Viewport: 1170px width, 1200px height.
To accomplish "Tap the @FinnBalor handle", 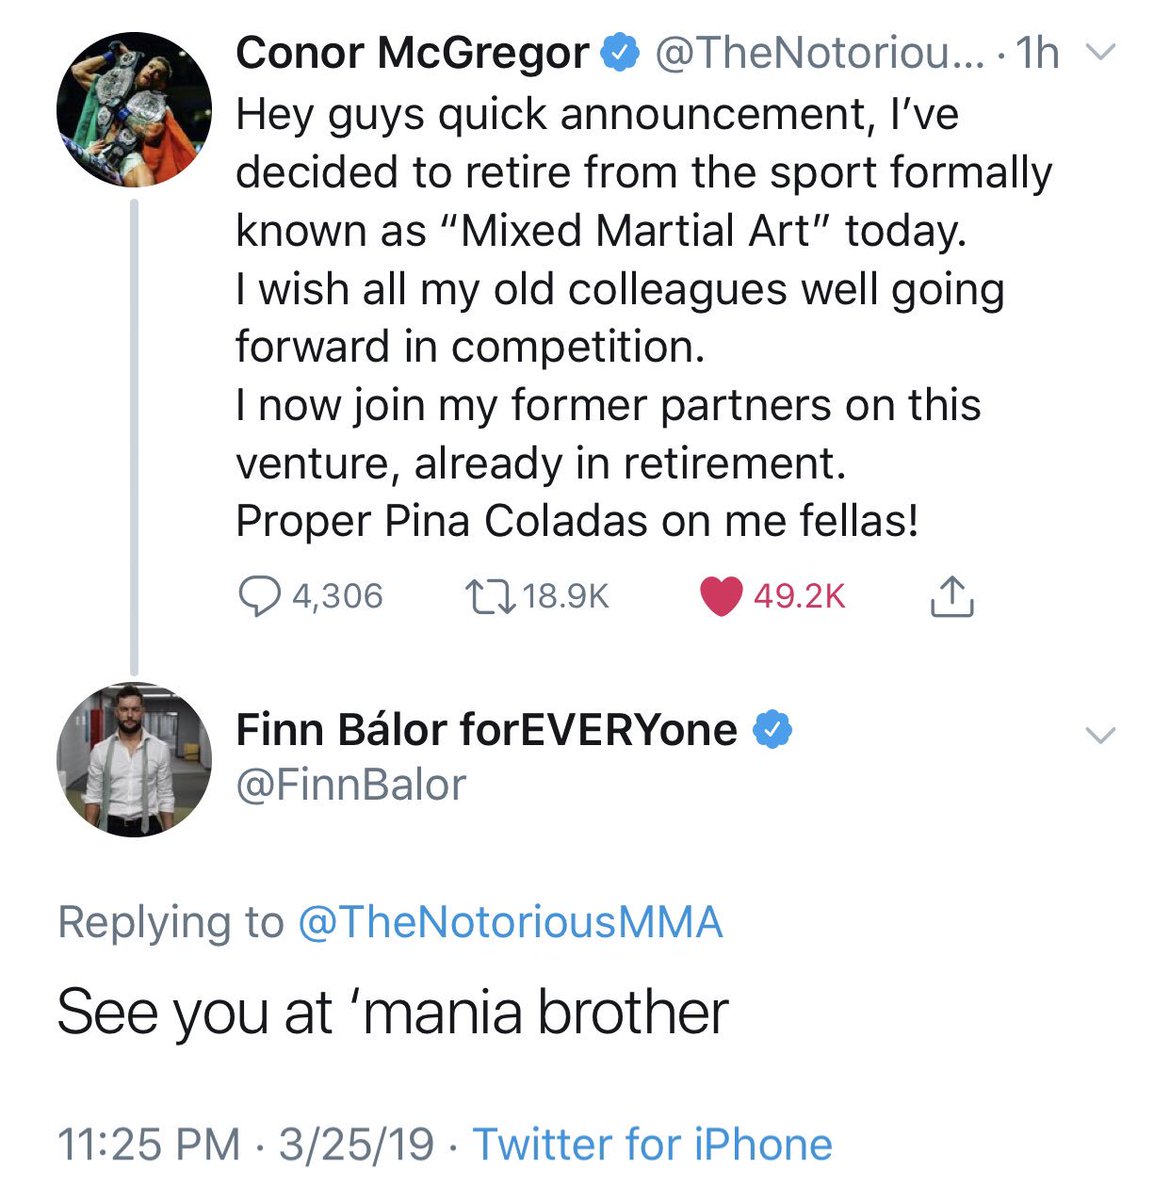I will (x=351, y=785).
